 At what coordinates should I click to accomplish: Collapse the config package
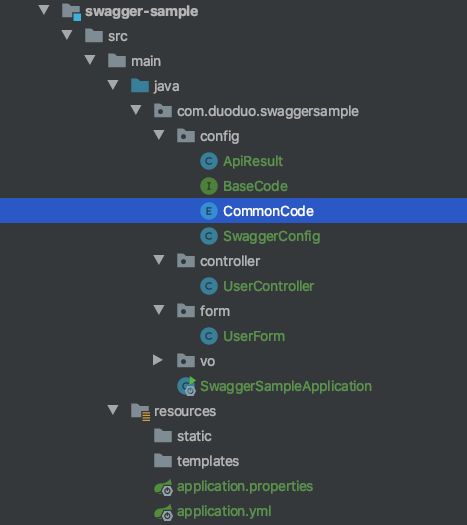[159, 135]
